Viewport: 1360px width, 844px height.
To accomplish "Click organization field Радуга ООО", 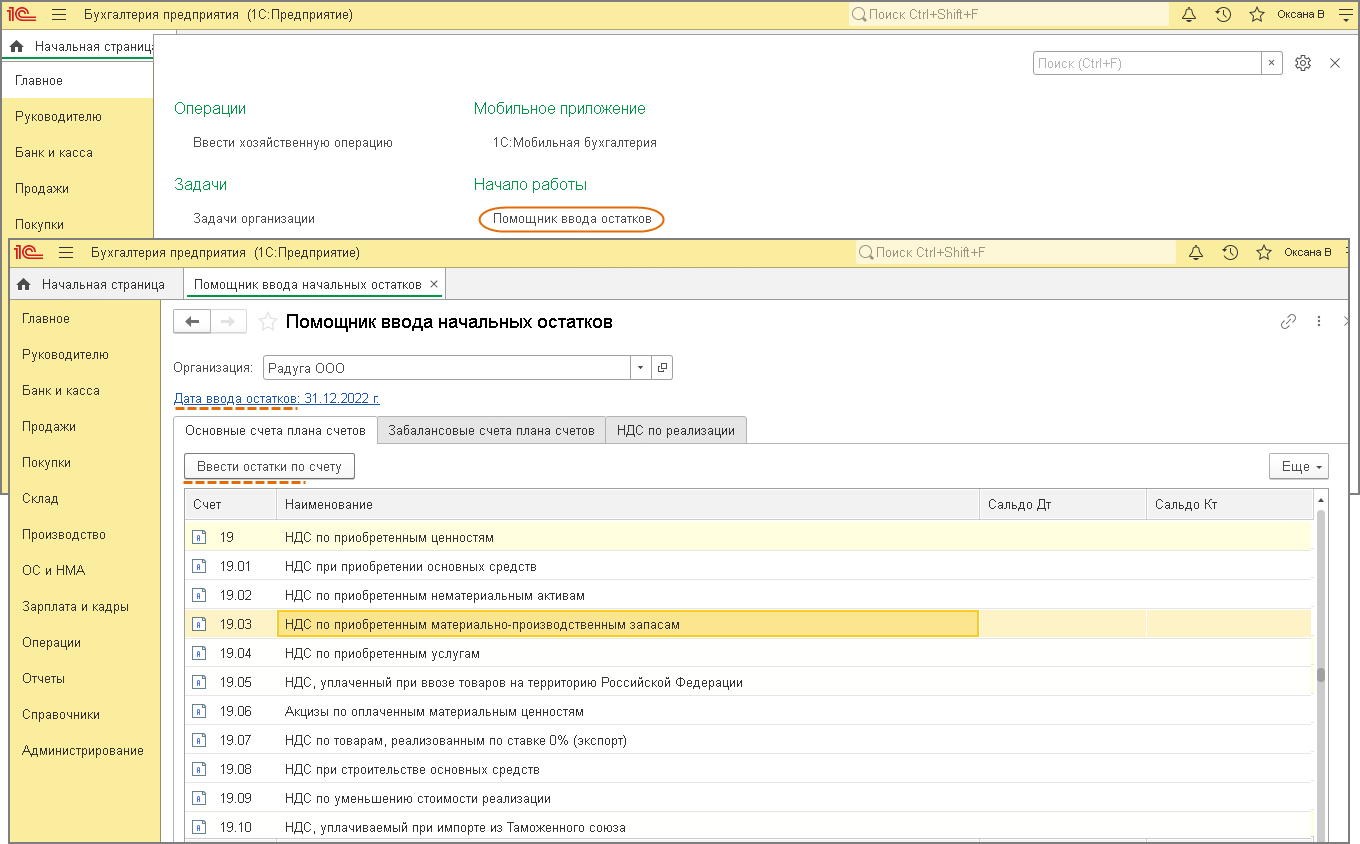I will [x=447, y=368].
